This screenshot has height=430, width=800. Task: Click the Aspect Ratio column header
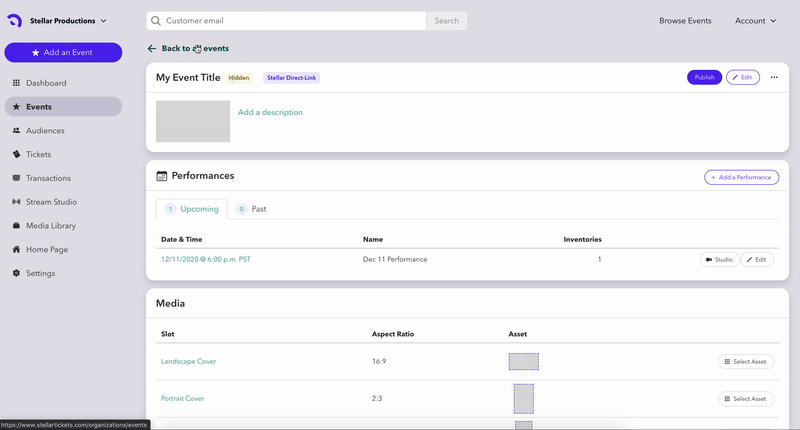393,334
